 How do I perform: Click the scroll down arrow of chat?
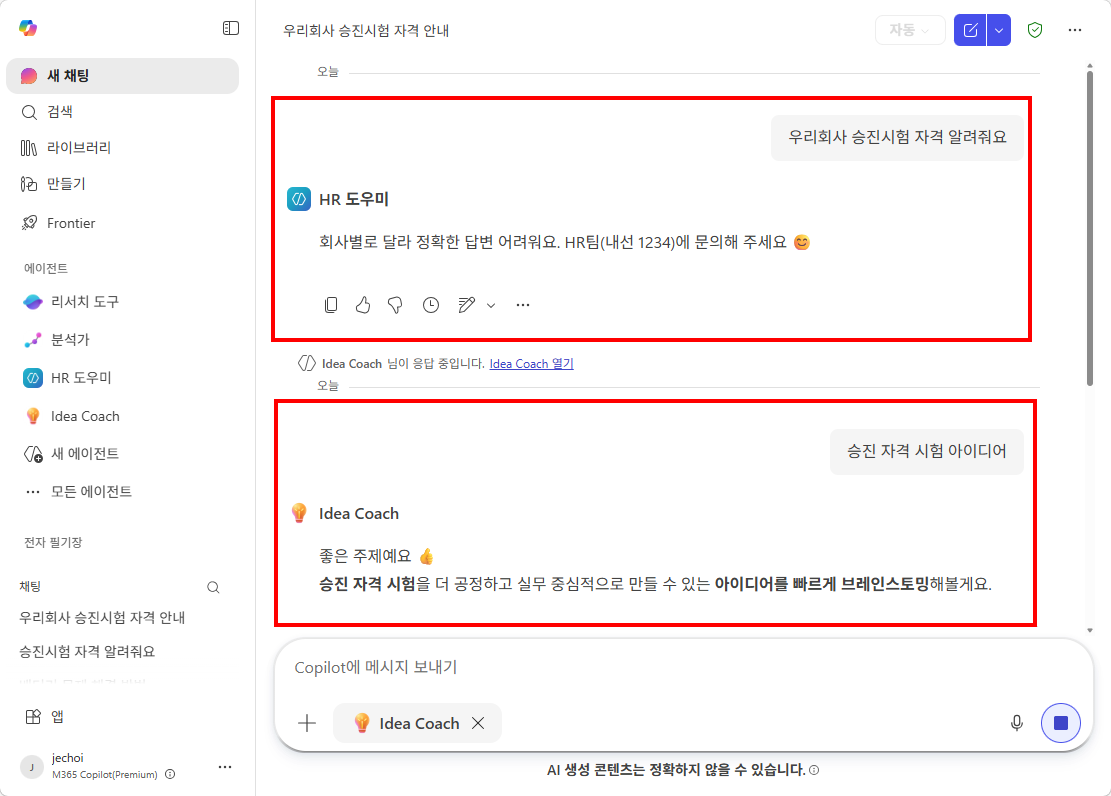tap(1090, 630)
